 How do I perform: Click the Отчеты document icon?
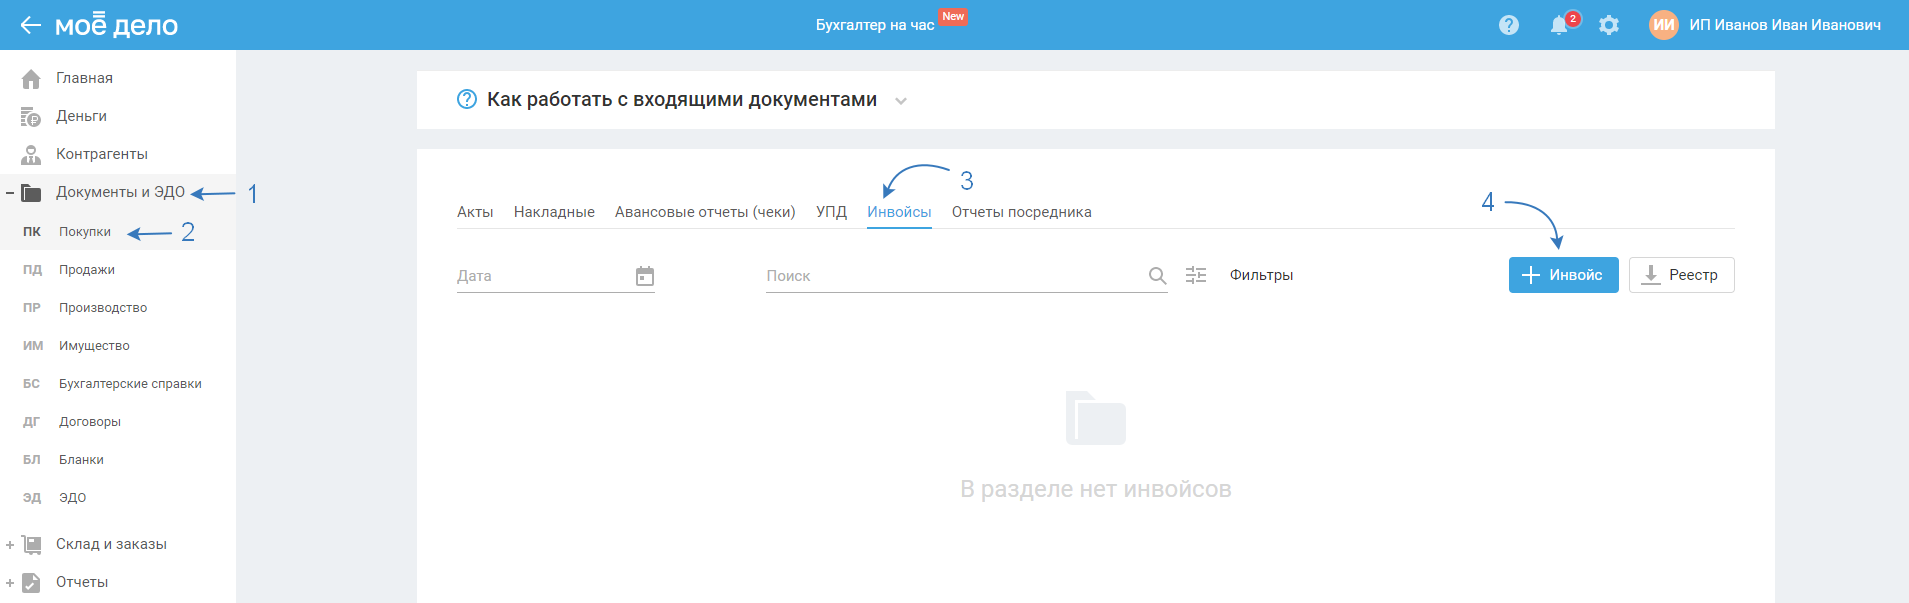31,583
